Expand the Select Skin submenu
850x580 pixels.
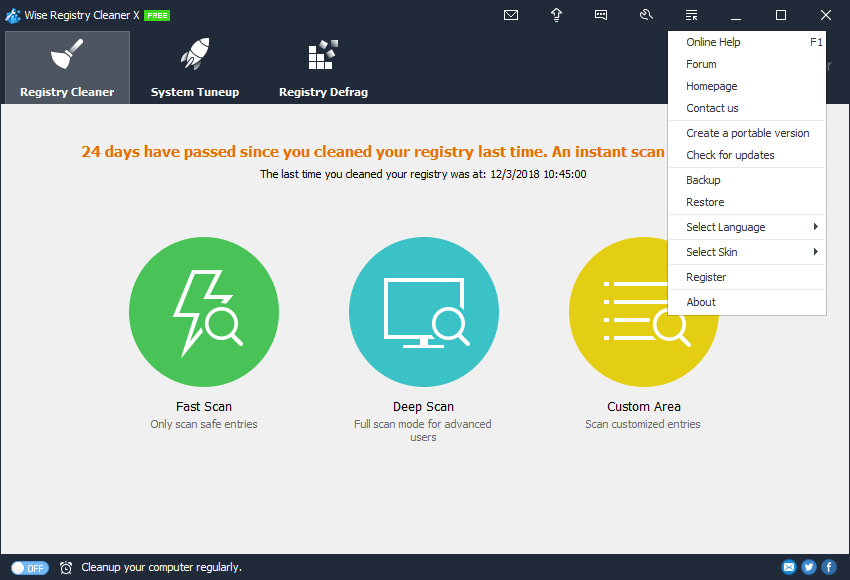pos(747,252)
